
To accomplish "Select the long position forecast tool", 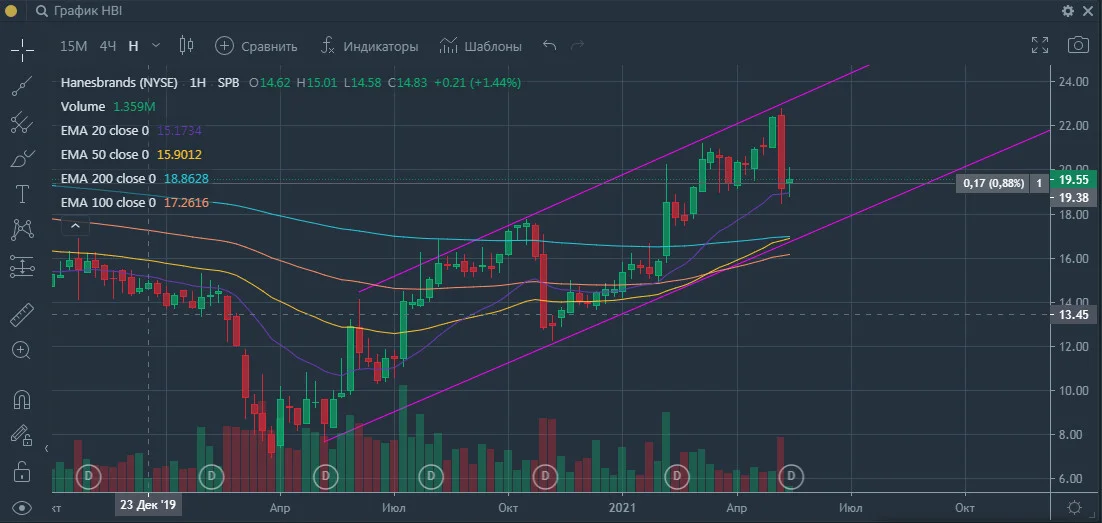I will (22, 266).
